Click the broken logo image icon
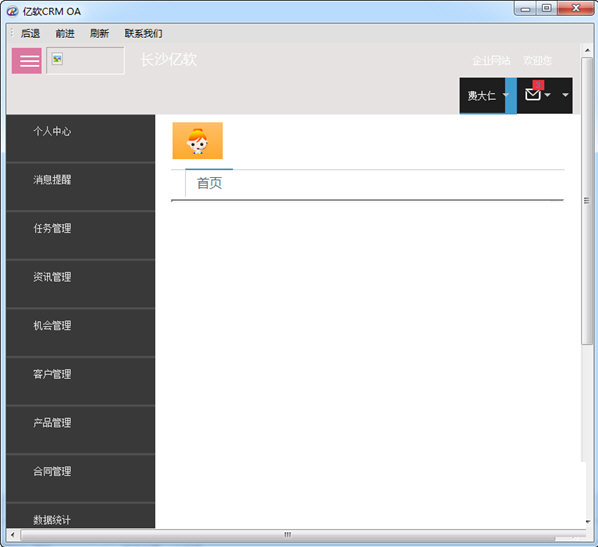Screen dimensions: 598x547 [x=57, y=59]
